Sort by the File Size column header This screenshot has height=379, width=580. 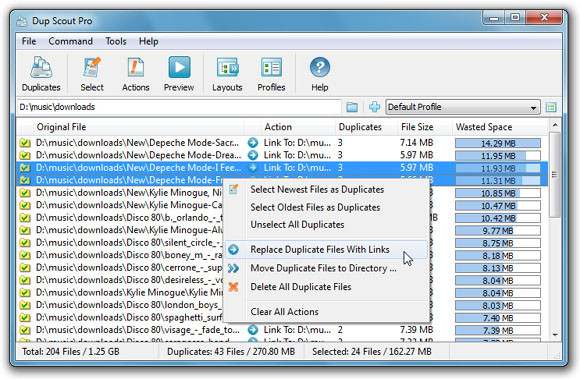425,127
